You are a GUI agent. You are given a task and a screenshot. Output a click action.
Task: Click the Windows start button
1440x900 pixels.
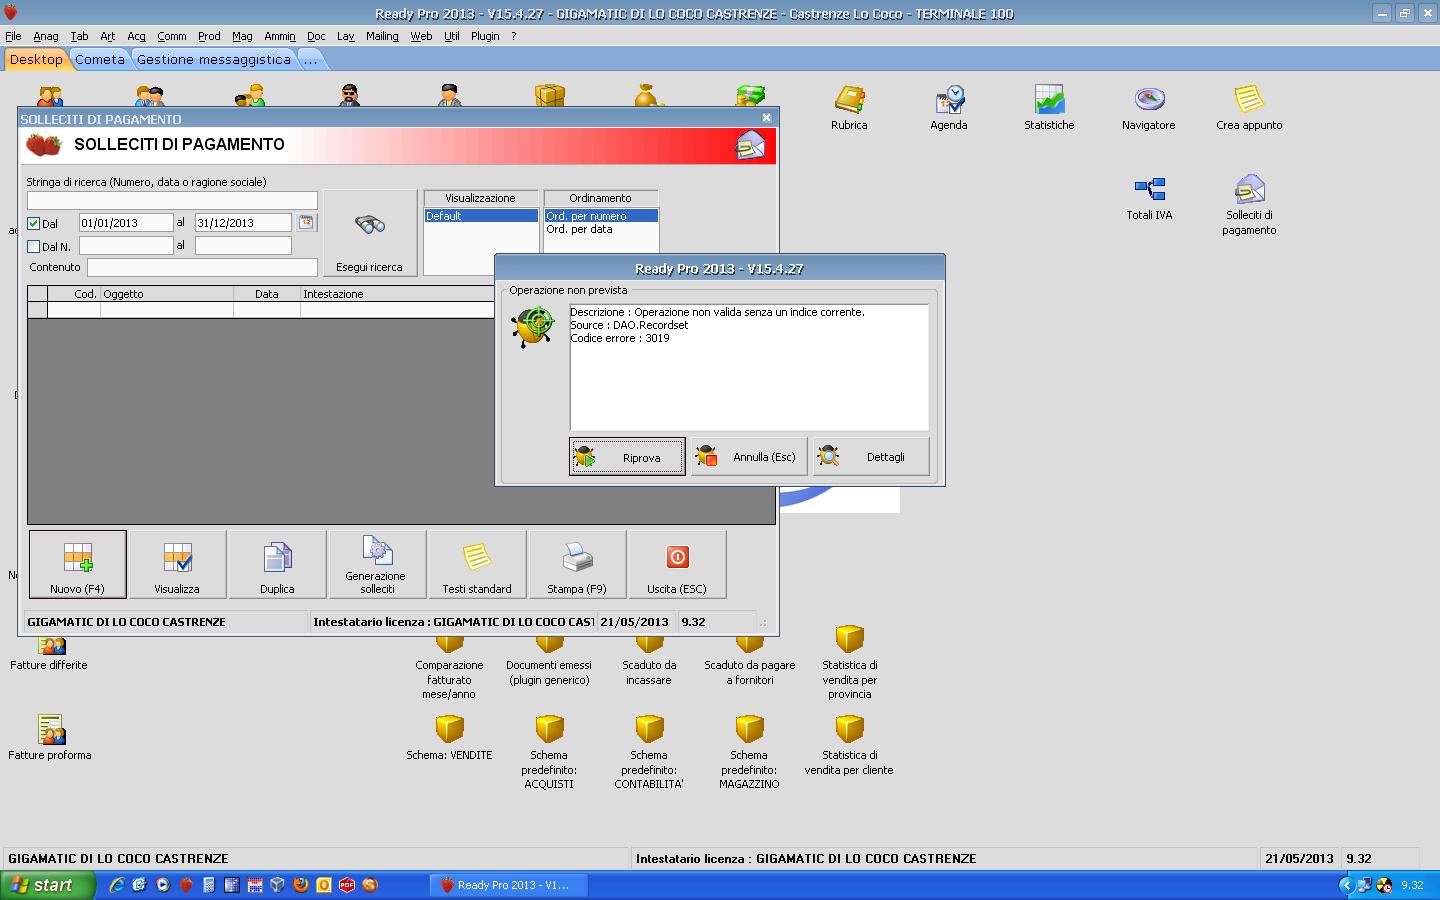coord(48,885)
